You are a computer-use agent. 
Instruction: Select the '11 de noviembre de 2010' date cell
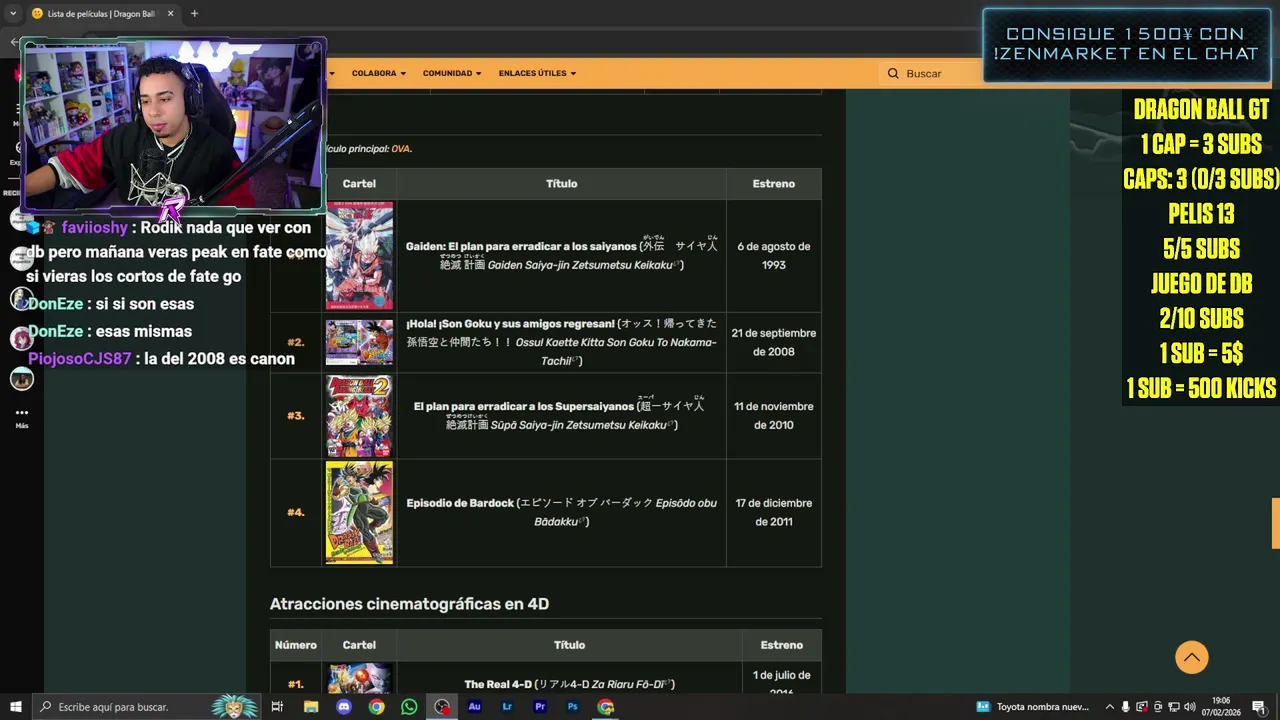pos(774,416)
